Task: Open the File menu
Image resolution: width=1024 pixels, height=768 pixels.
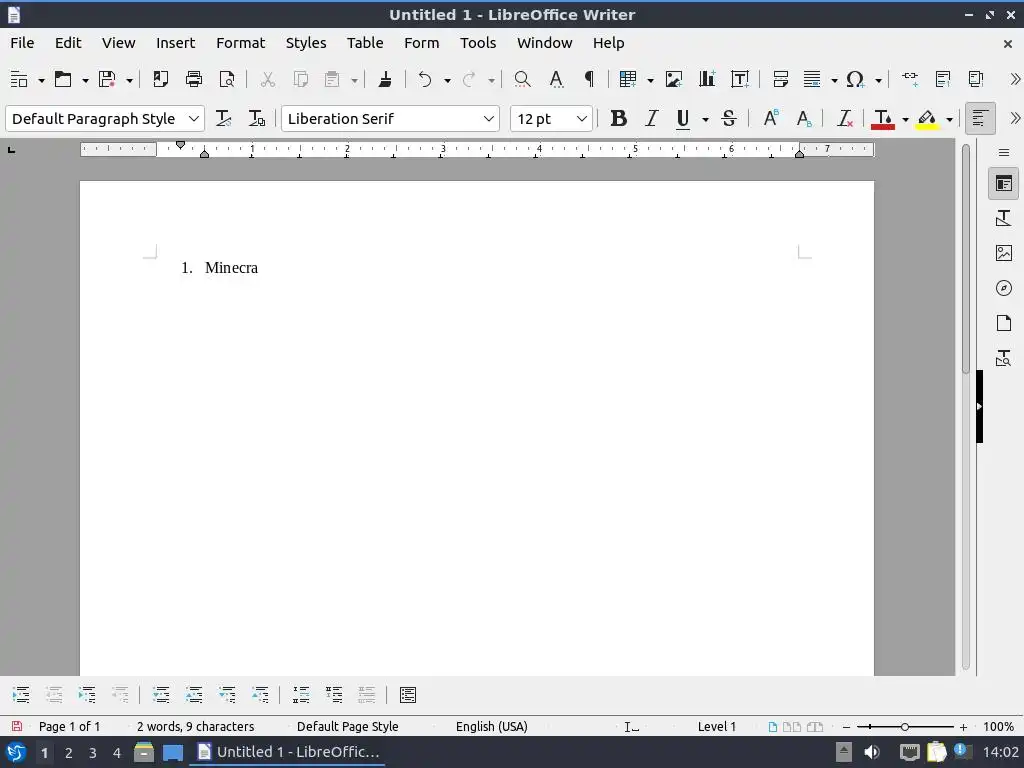Action: (22, 43)
